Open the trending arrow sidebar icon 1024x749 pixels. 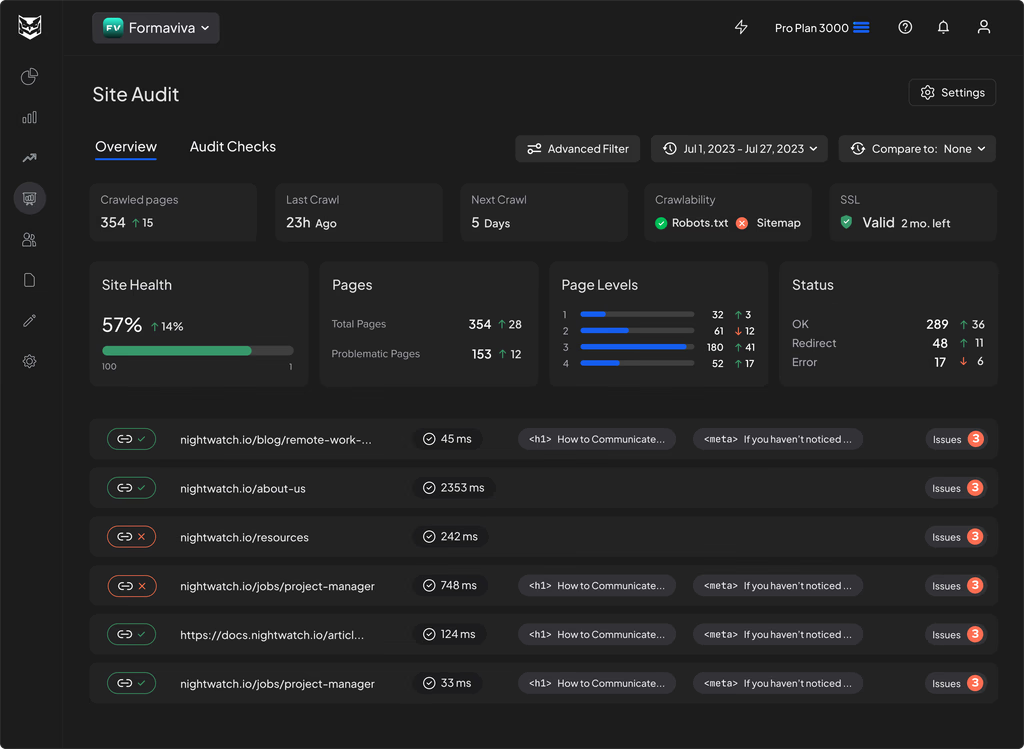click(29, 158)
